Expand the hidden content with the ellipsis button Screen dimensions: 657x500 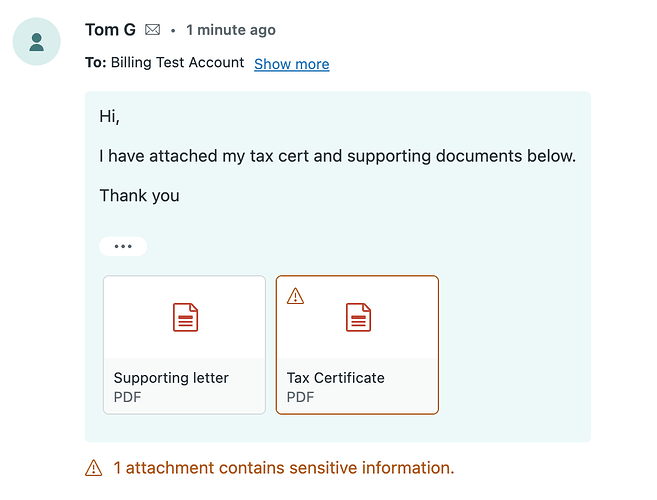pyautogui.click(x=123, y=246)
